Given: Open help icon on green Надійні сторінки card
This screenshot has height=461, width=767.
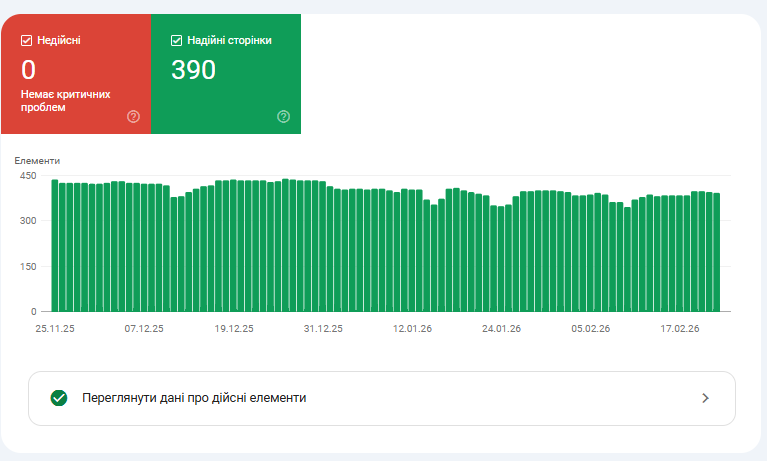Looking at the screenshot, I should coord(283,116).
